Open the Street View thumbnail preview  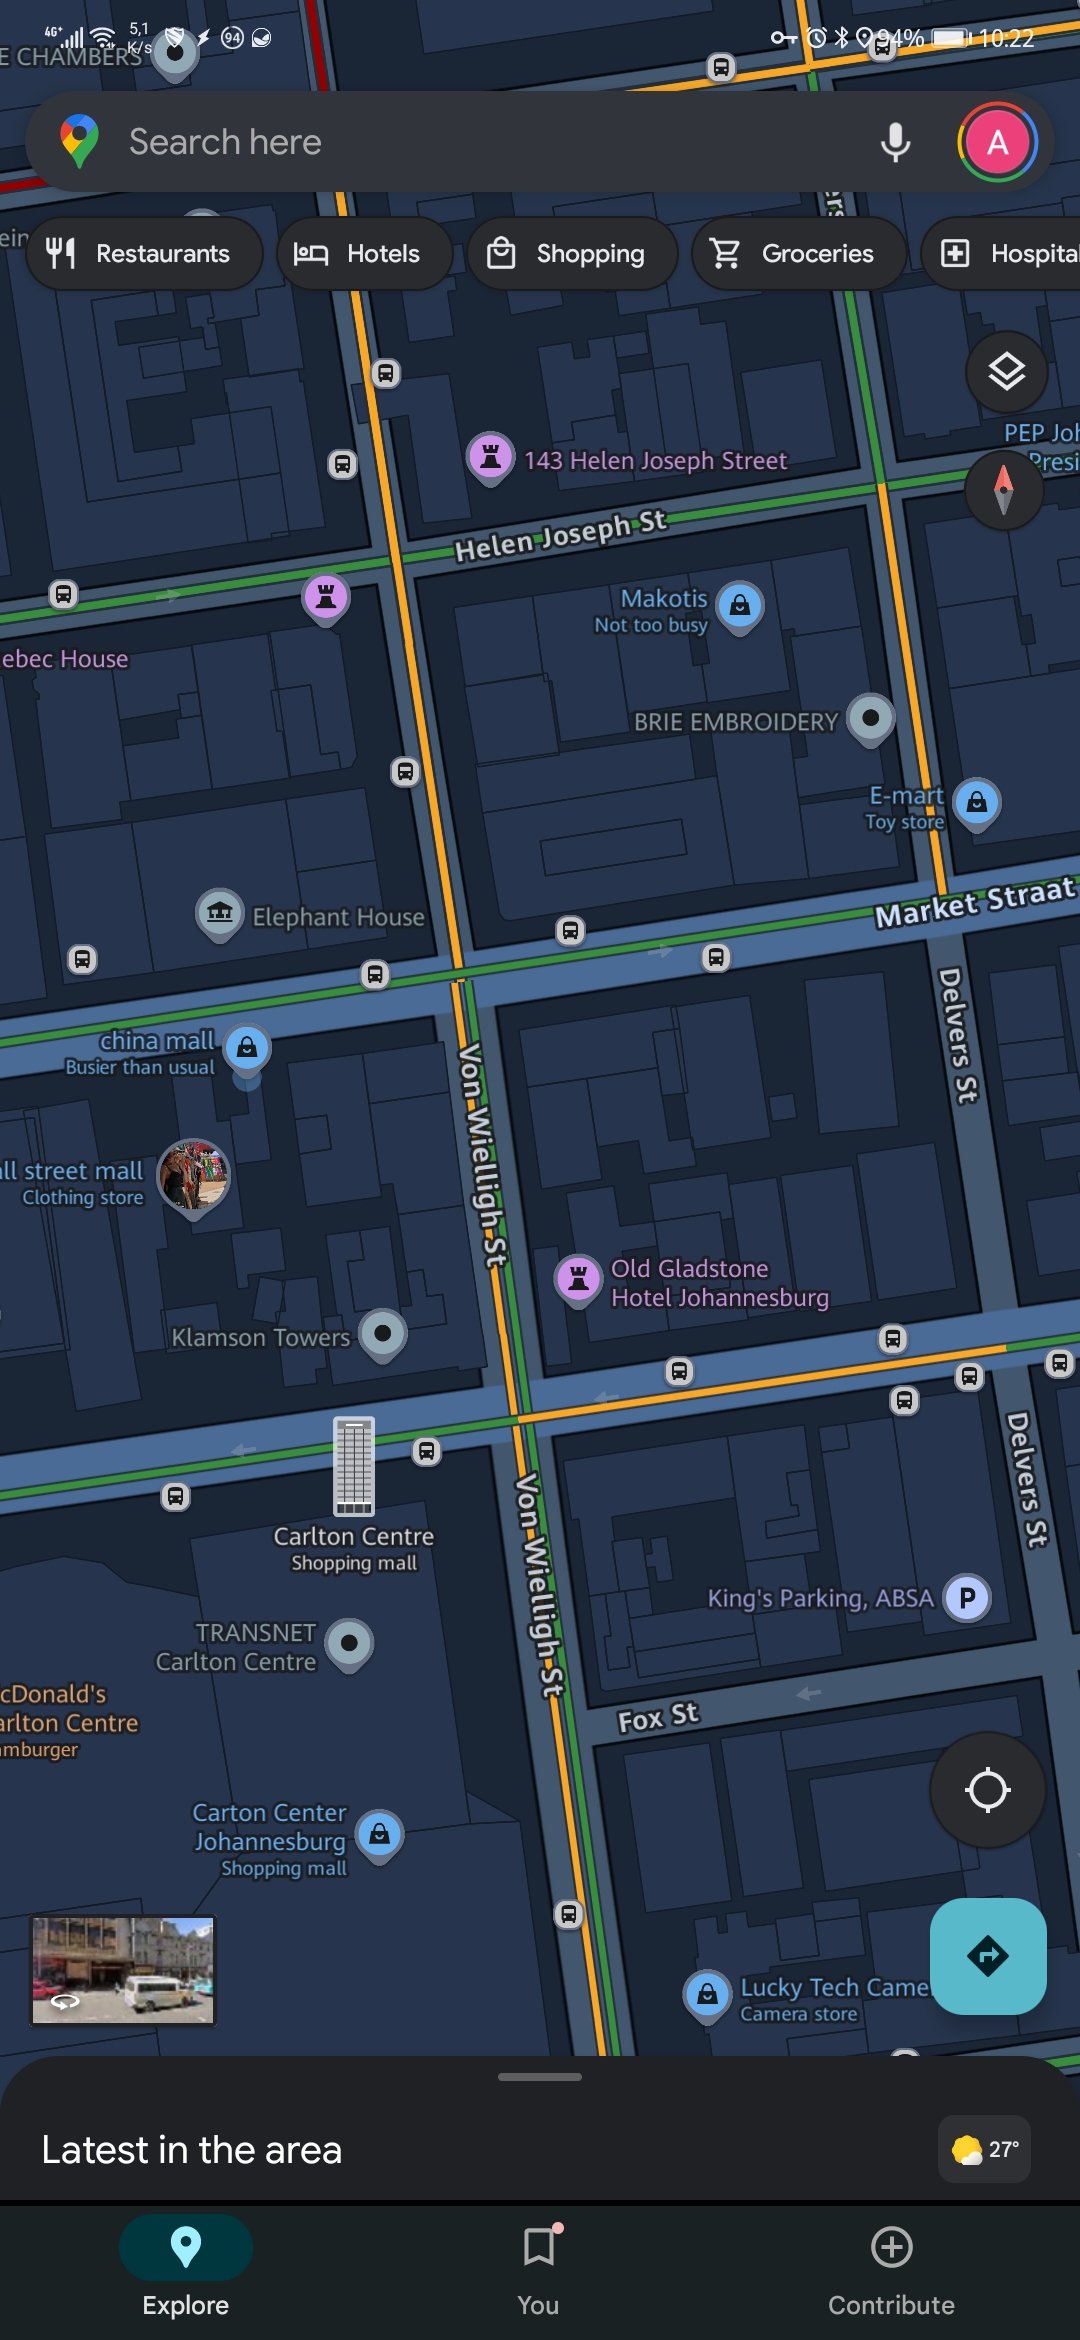click(123, 1971)
